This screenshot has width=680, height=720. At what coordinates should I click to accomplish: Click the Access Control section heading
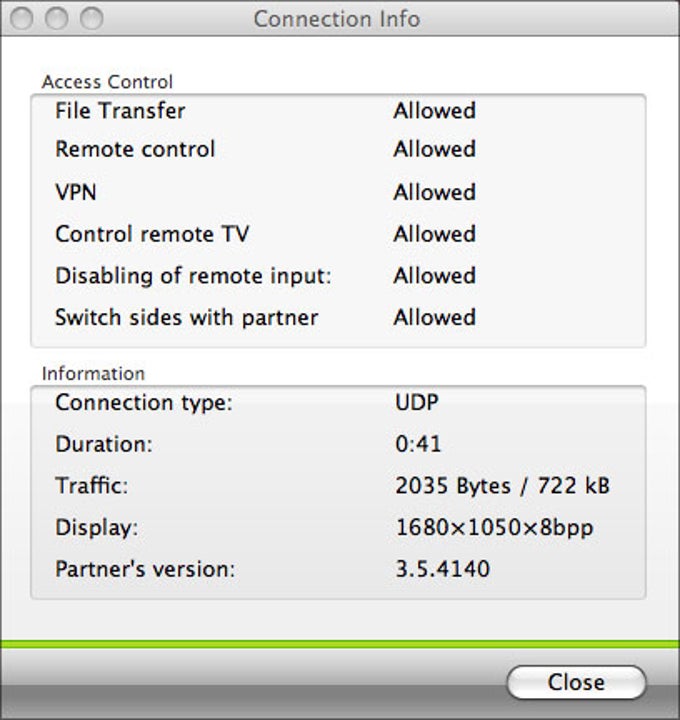click(107, 82)
